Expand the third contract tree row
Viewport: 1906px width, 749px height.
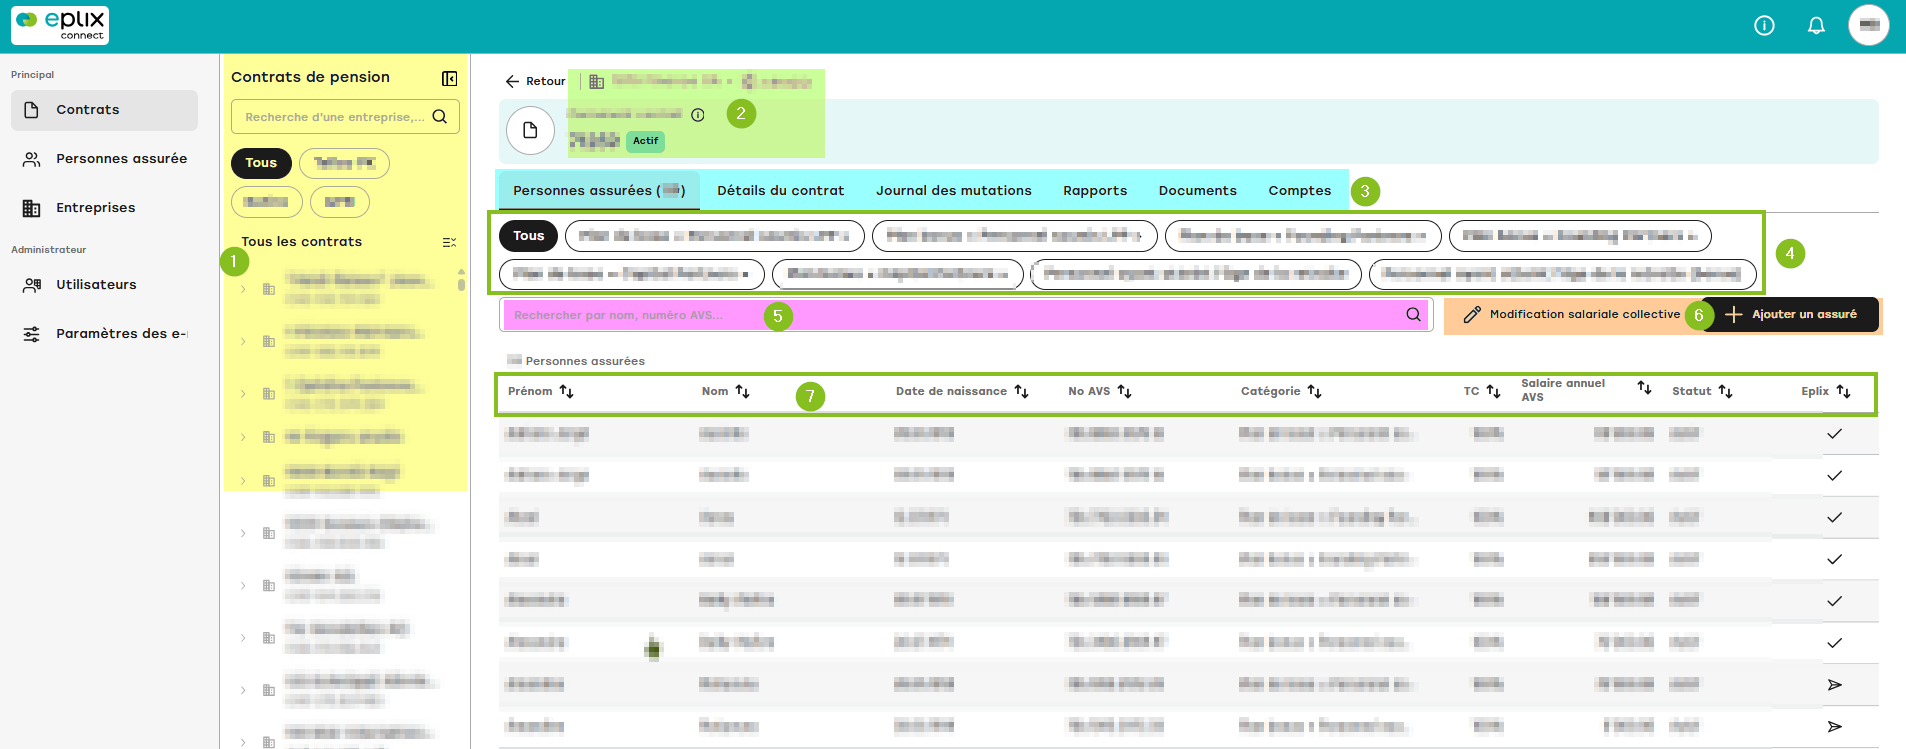click(243, 393)
